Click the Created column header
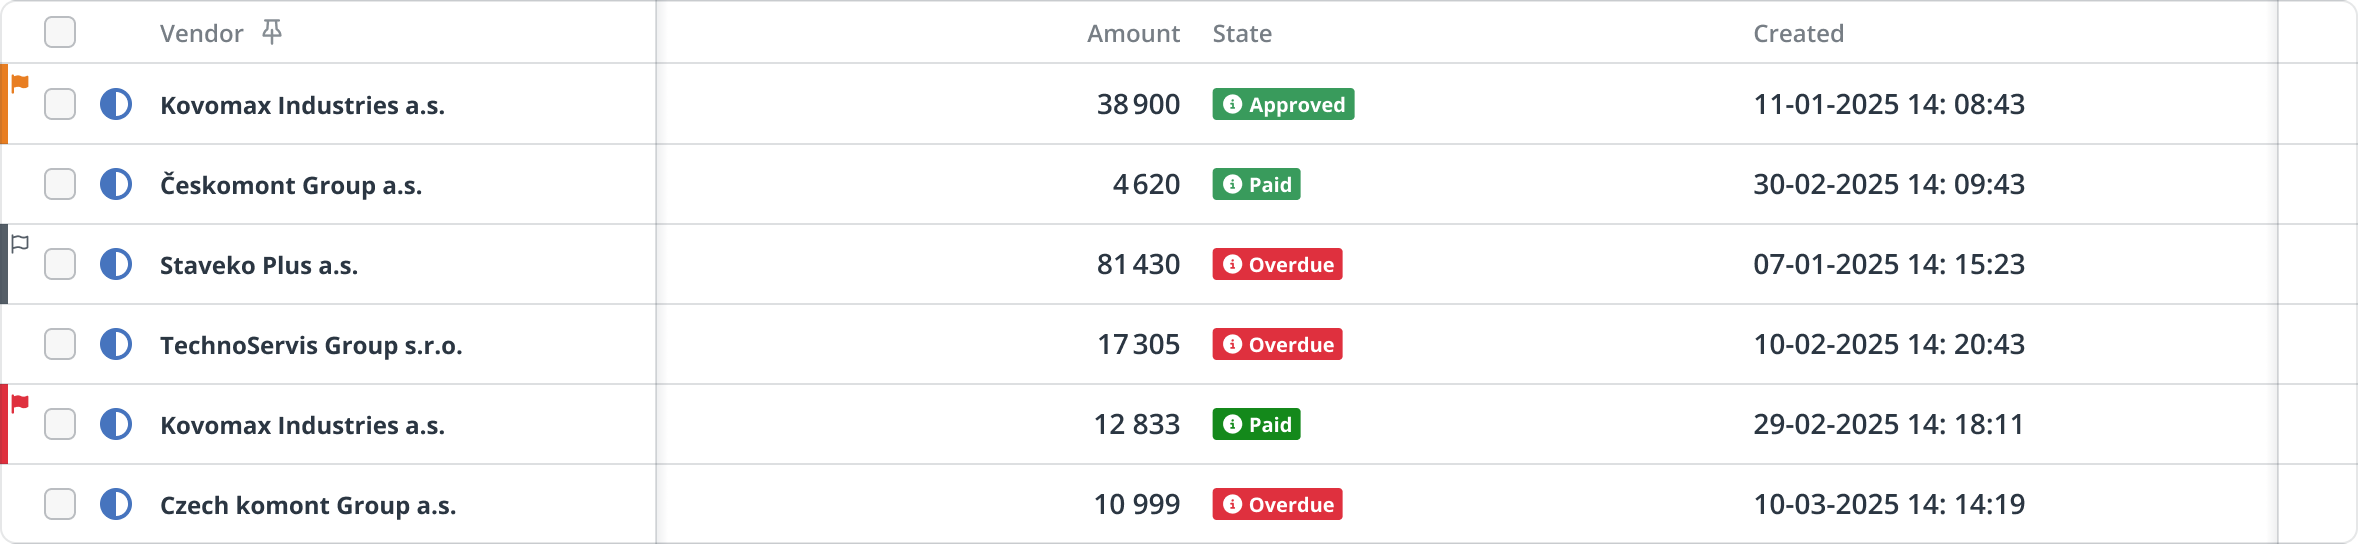 [1798, 33]
